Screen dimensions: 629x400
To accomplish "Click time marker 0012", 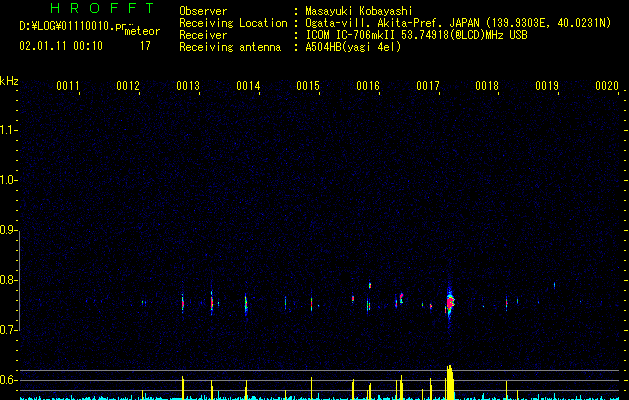I will tap(128, 86).
